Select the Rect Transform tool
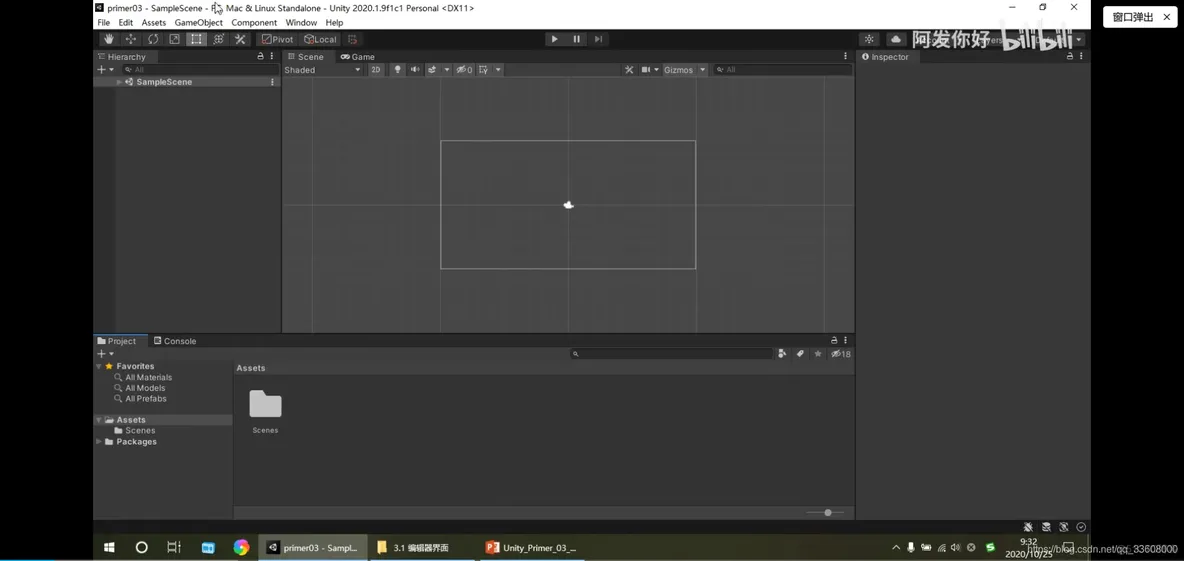 pyautogui.click(x=196, y=39)
